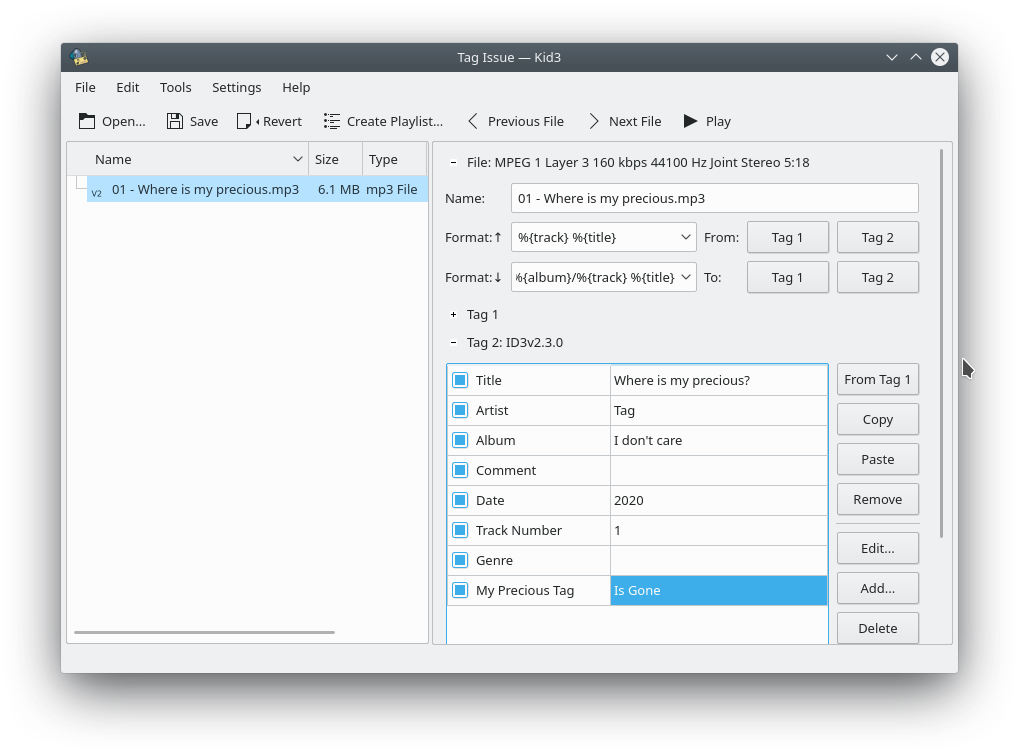The image size is (1019, 752).
Task: Open the Tools menu
Action: 175,87
